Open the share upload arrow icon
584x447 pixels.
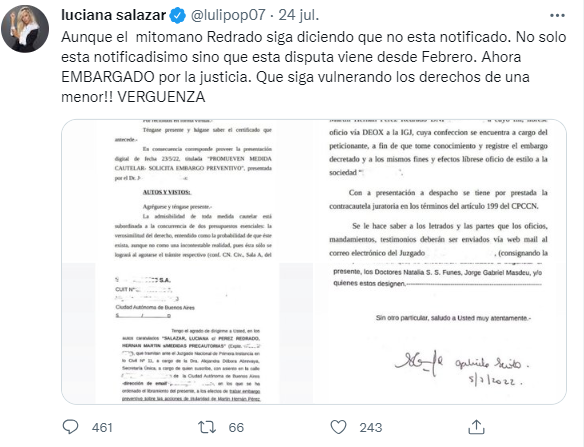point(476,427)
